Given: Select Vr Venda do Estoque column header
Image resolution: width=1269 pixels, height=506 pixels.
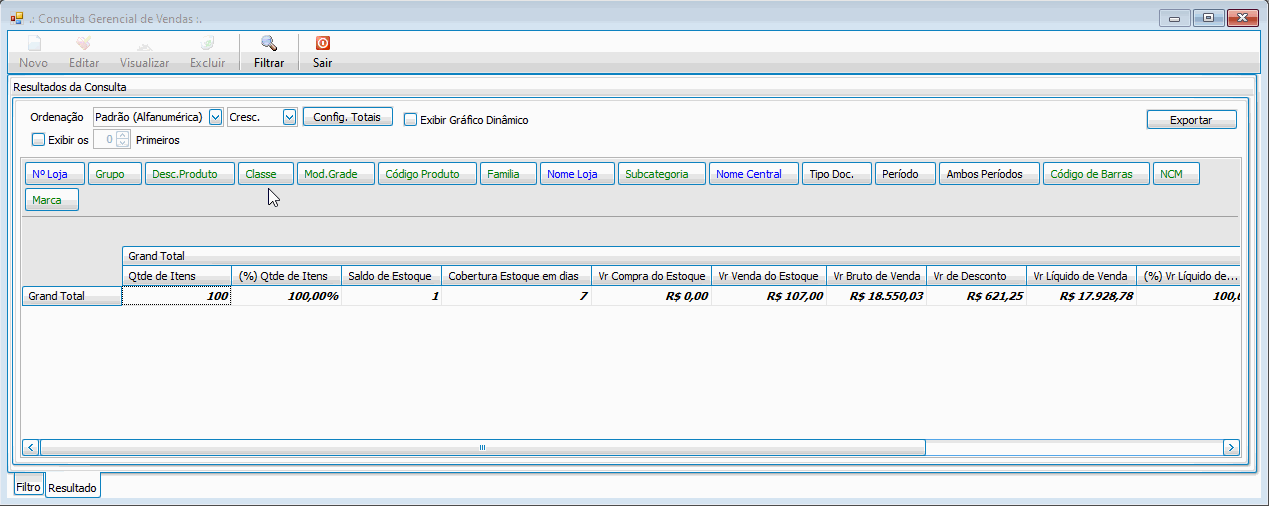Looking at the screenshot, I should (769, 276).
